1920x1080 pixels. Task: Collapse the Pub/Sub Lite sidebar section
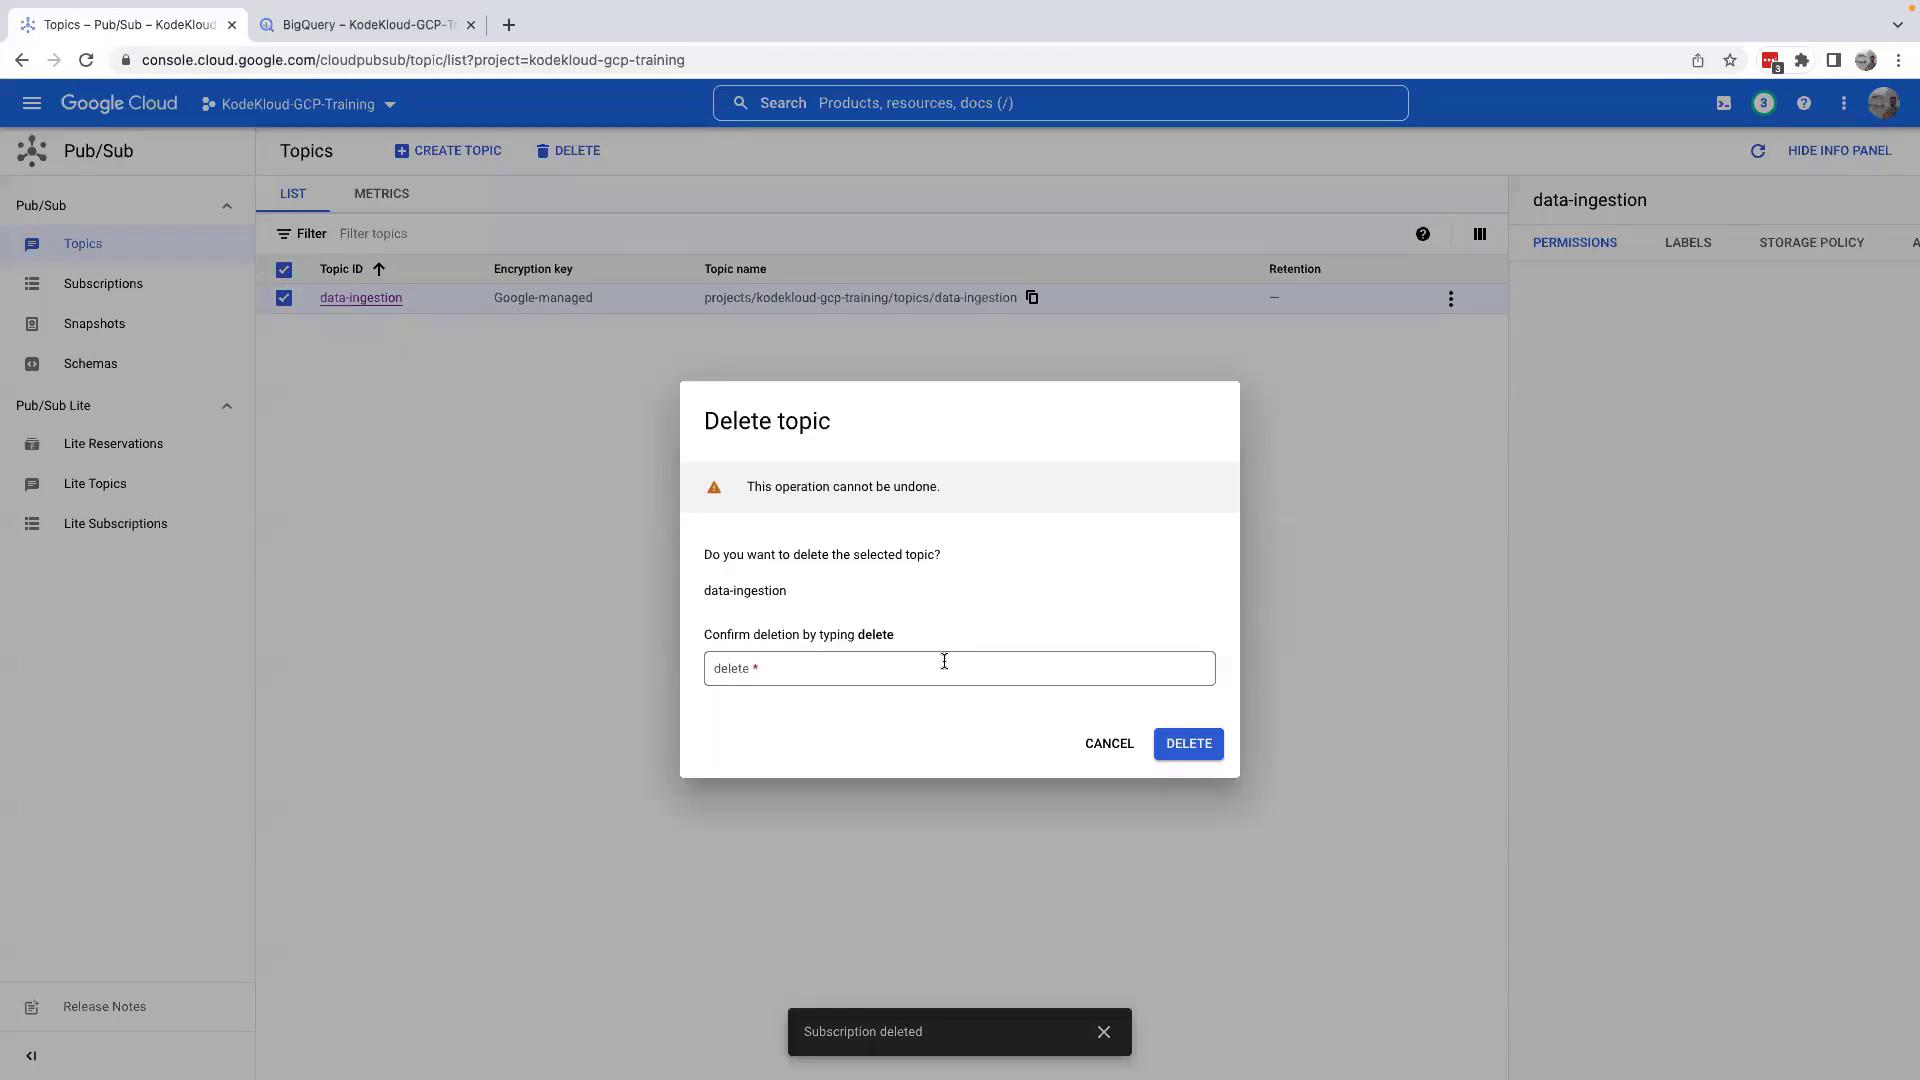point(227,406)
